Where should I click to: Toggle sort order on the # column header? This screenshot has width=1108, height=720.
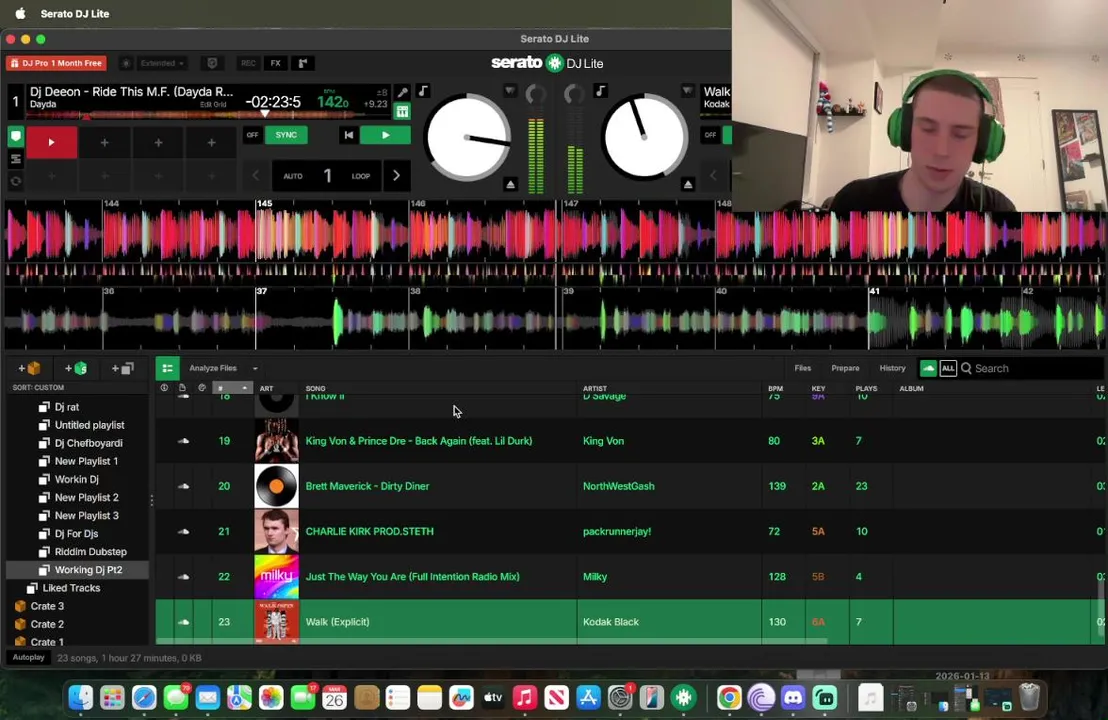point(232,388)
